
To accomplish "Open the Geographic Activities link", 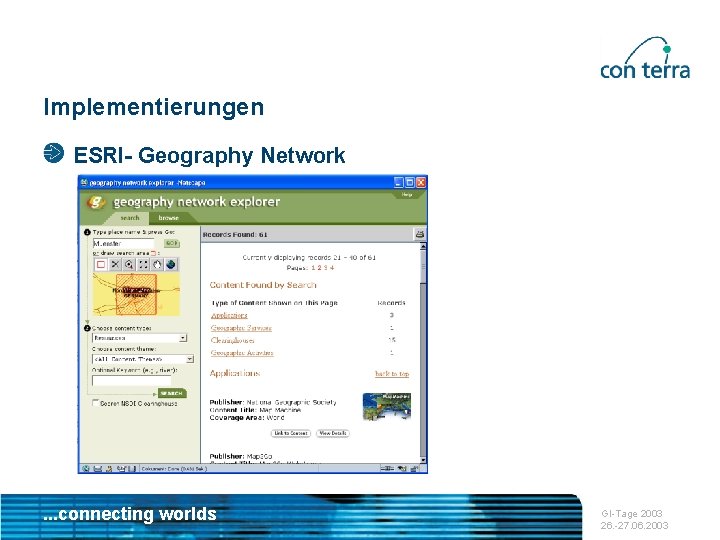I will click(x=242, y=353).
